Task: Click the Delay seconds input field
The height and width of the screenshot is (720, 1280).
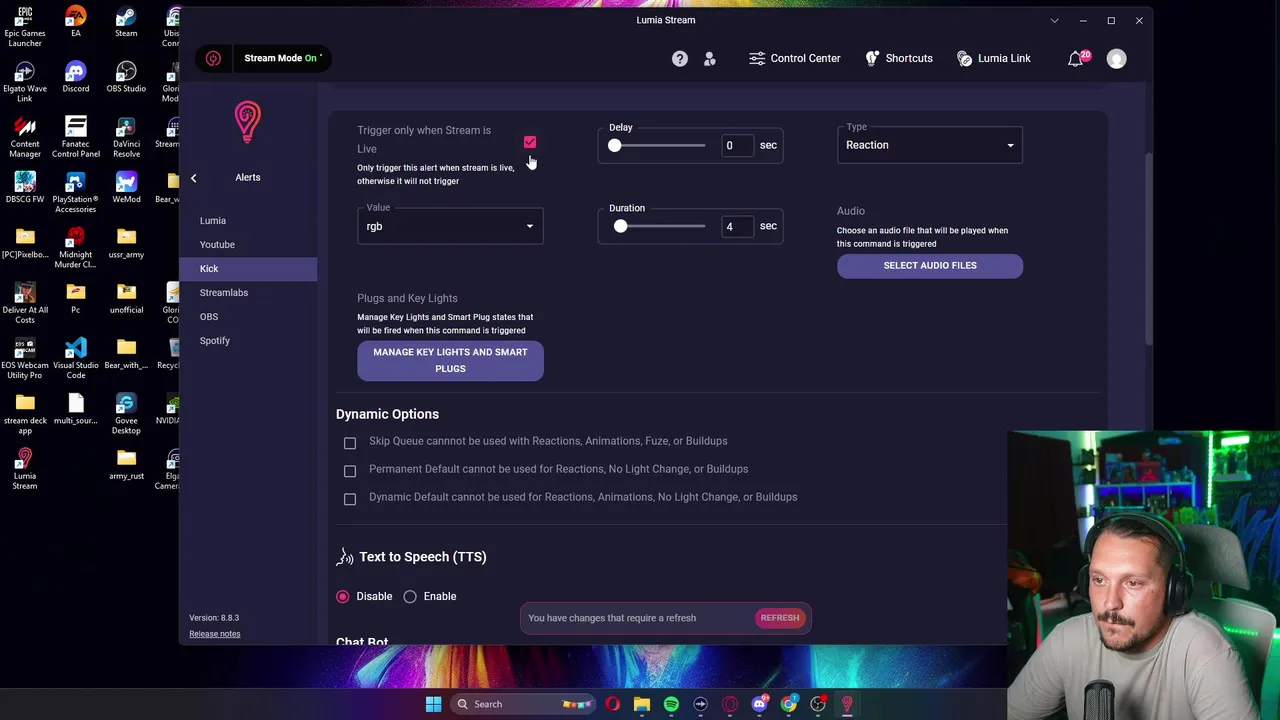Action: pos(738,146)
